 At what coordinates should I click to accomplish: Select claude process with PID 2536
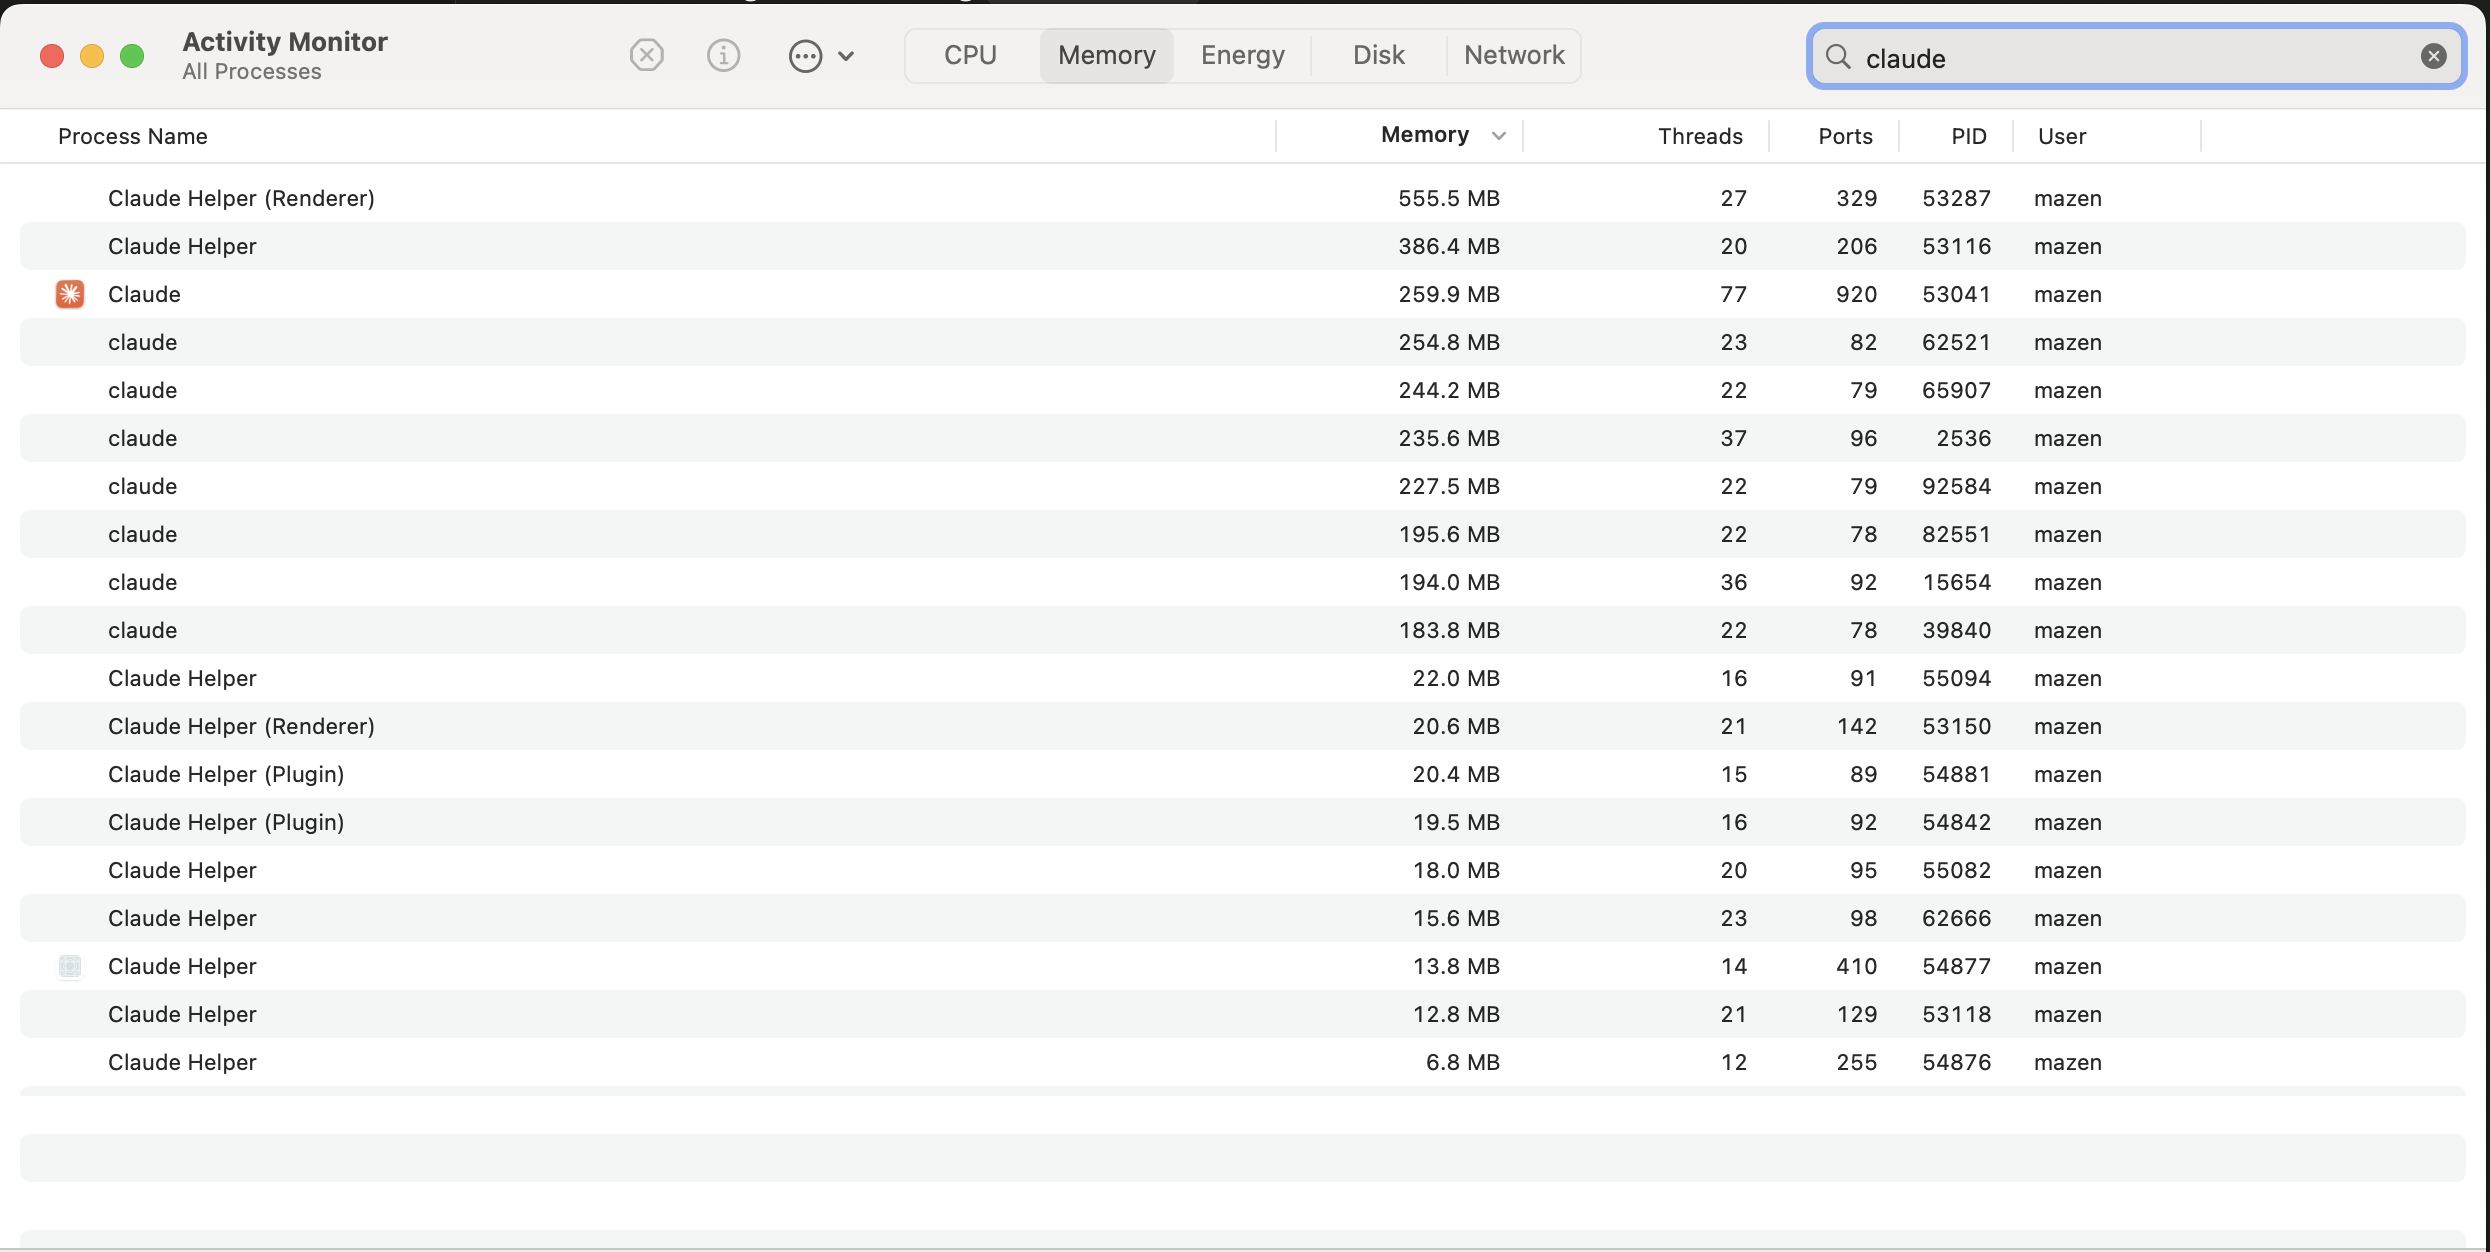point(1243,438)
